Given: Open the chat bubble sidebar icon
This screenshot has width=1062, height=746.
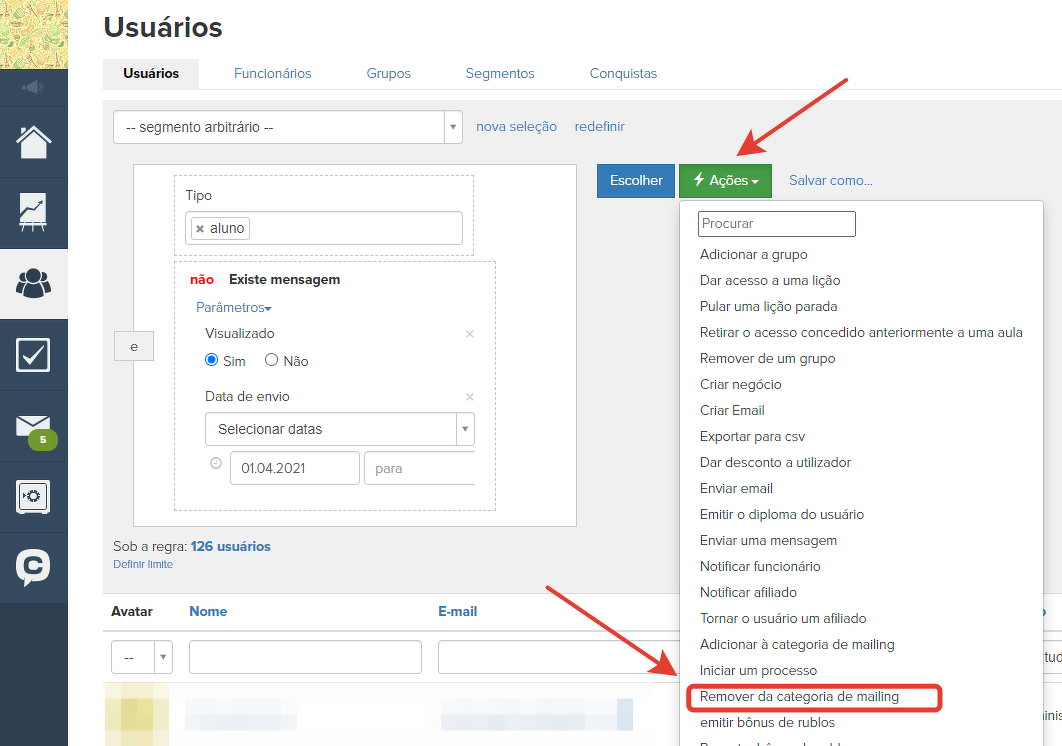Looking at the screenshot, I should click(x=33, y=567).
